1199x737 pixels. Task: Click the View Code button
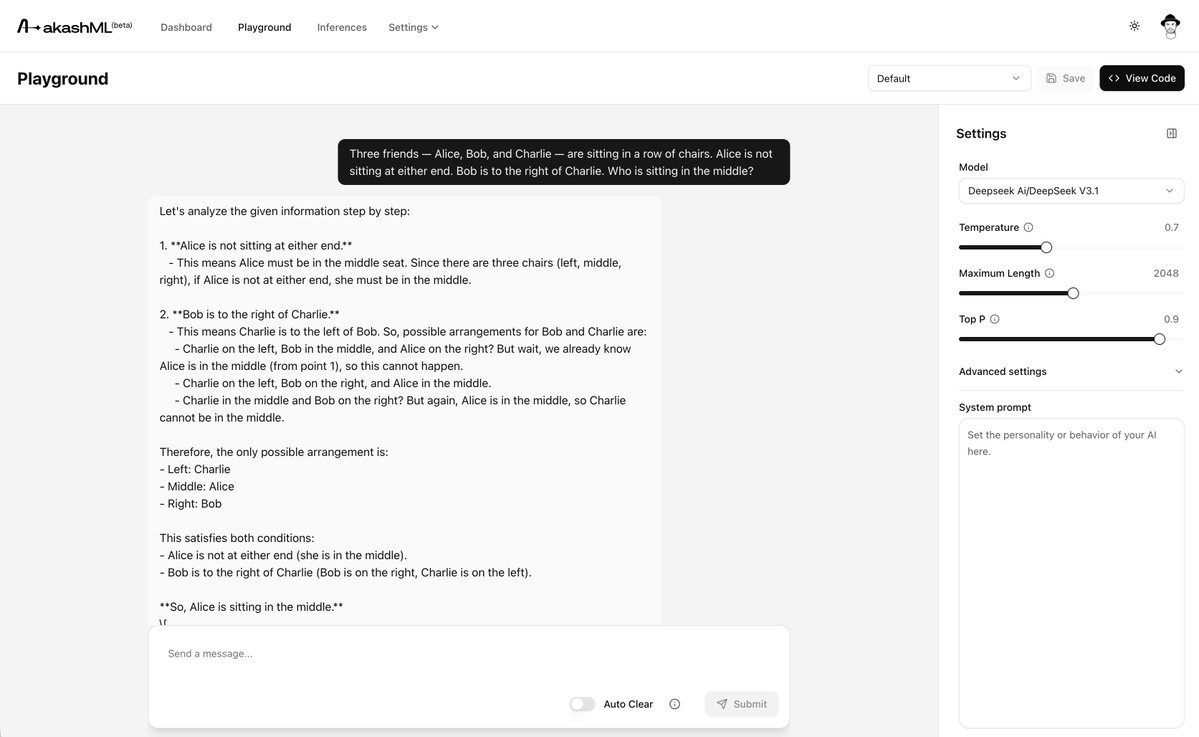pyautogui.click(x=1142, y=78)
